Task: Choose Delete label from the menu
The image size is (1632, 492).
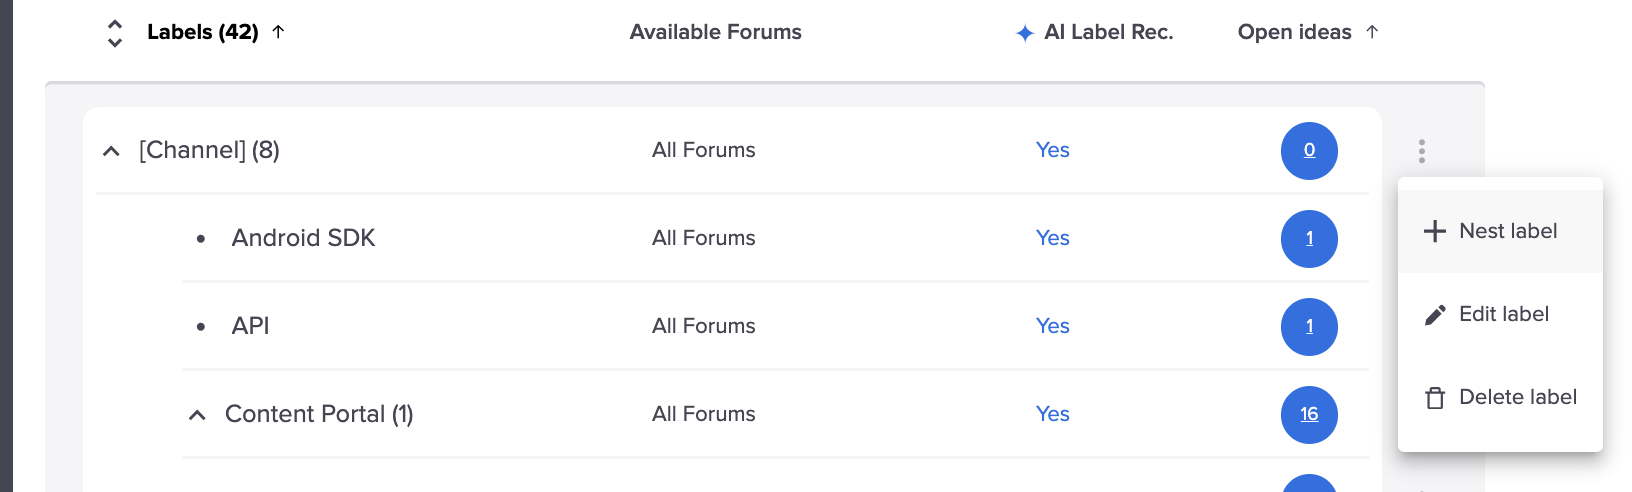Action: [x=1517, y=397]
